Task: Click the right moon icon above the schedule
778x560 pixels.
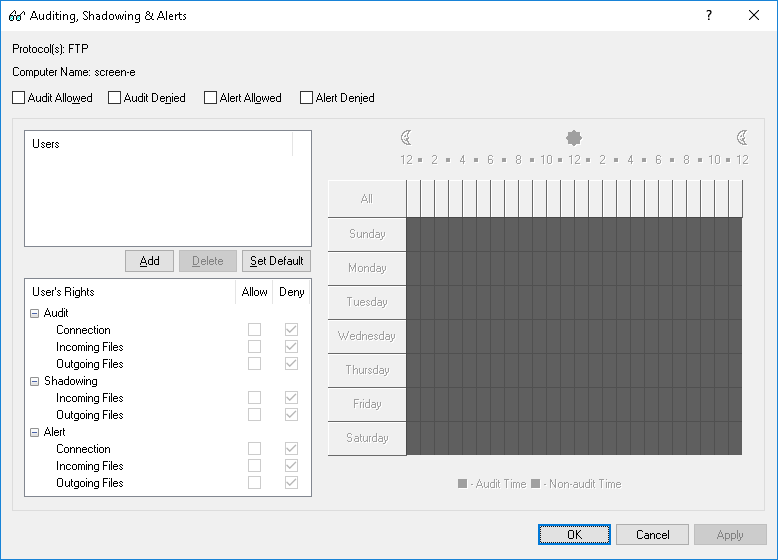Action: [742, 138]
